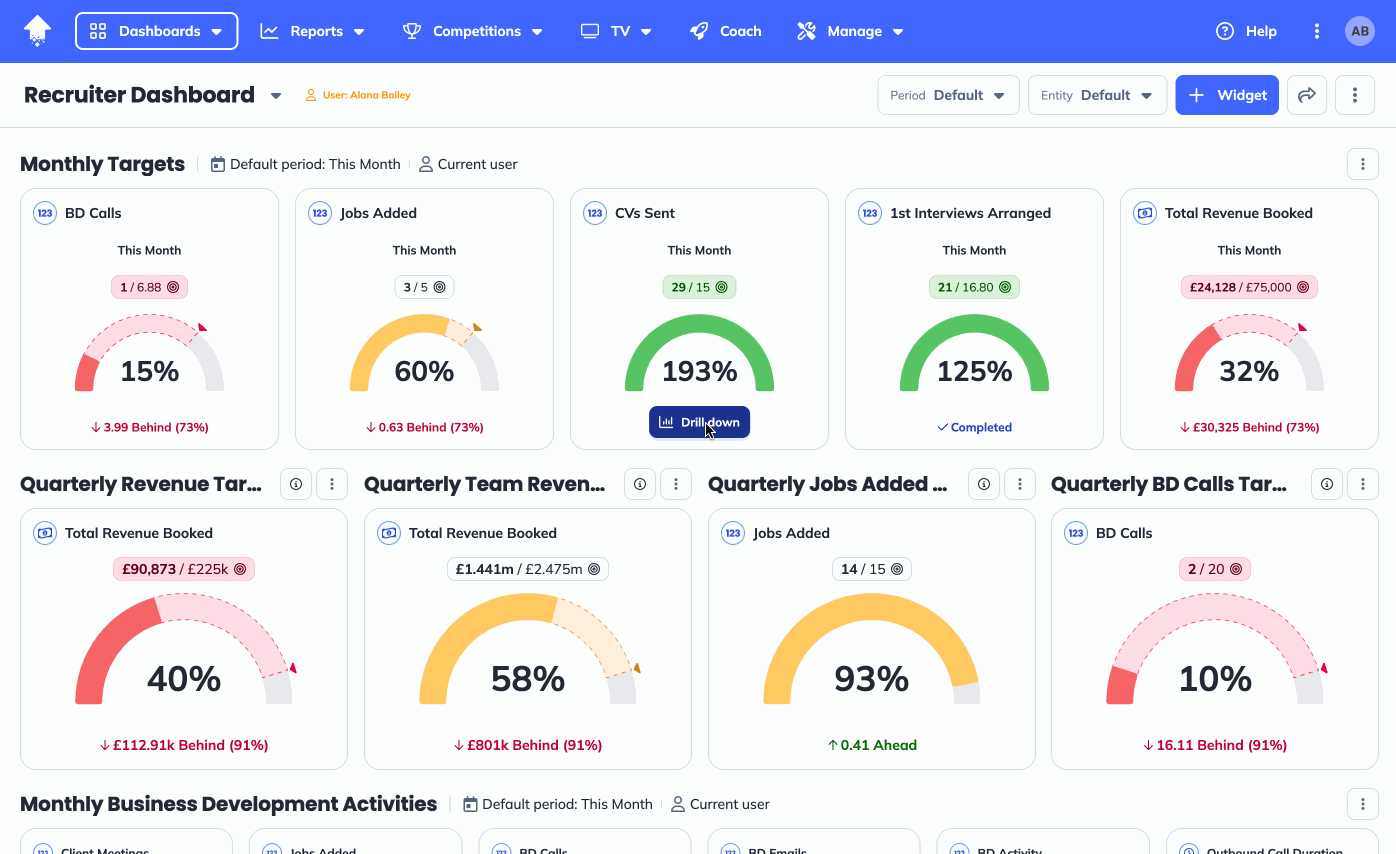Screen dimensions: 1396x854
Task: Click the share arrow icon beside Widget
Action: pos(1306,95)
